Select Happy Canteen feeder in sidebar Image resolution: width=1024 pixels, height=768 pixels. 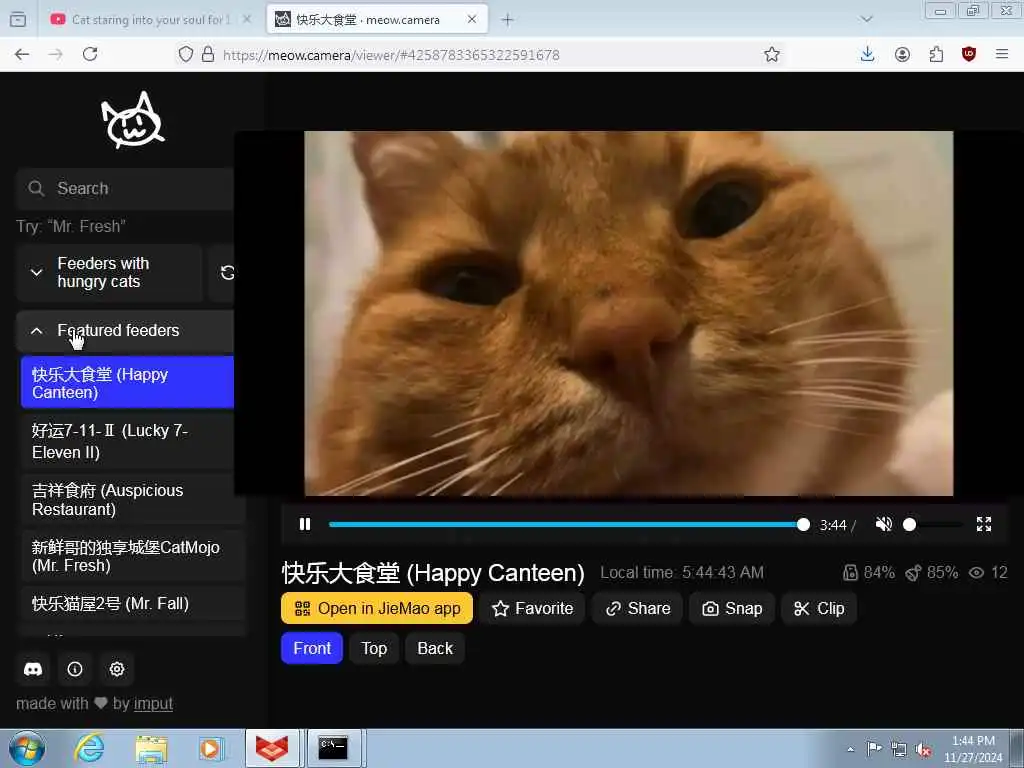[127, 383]
